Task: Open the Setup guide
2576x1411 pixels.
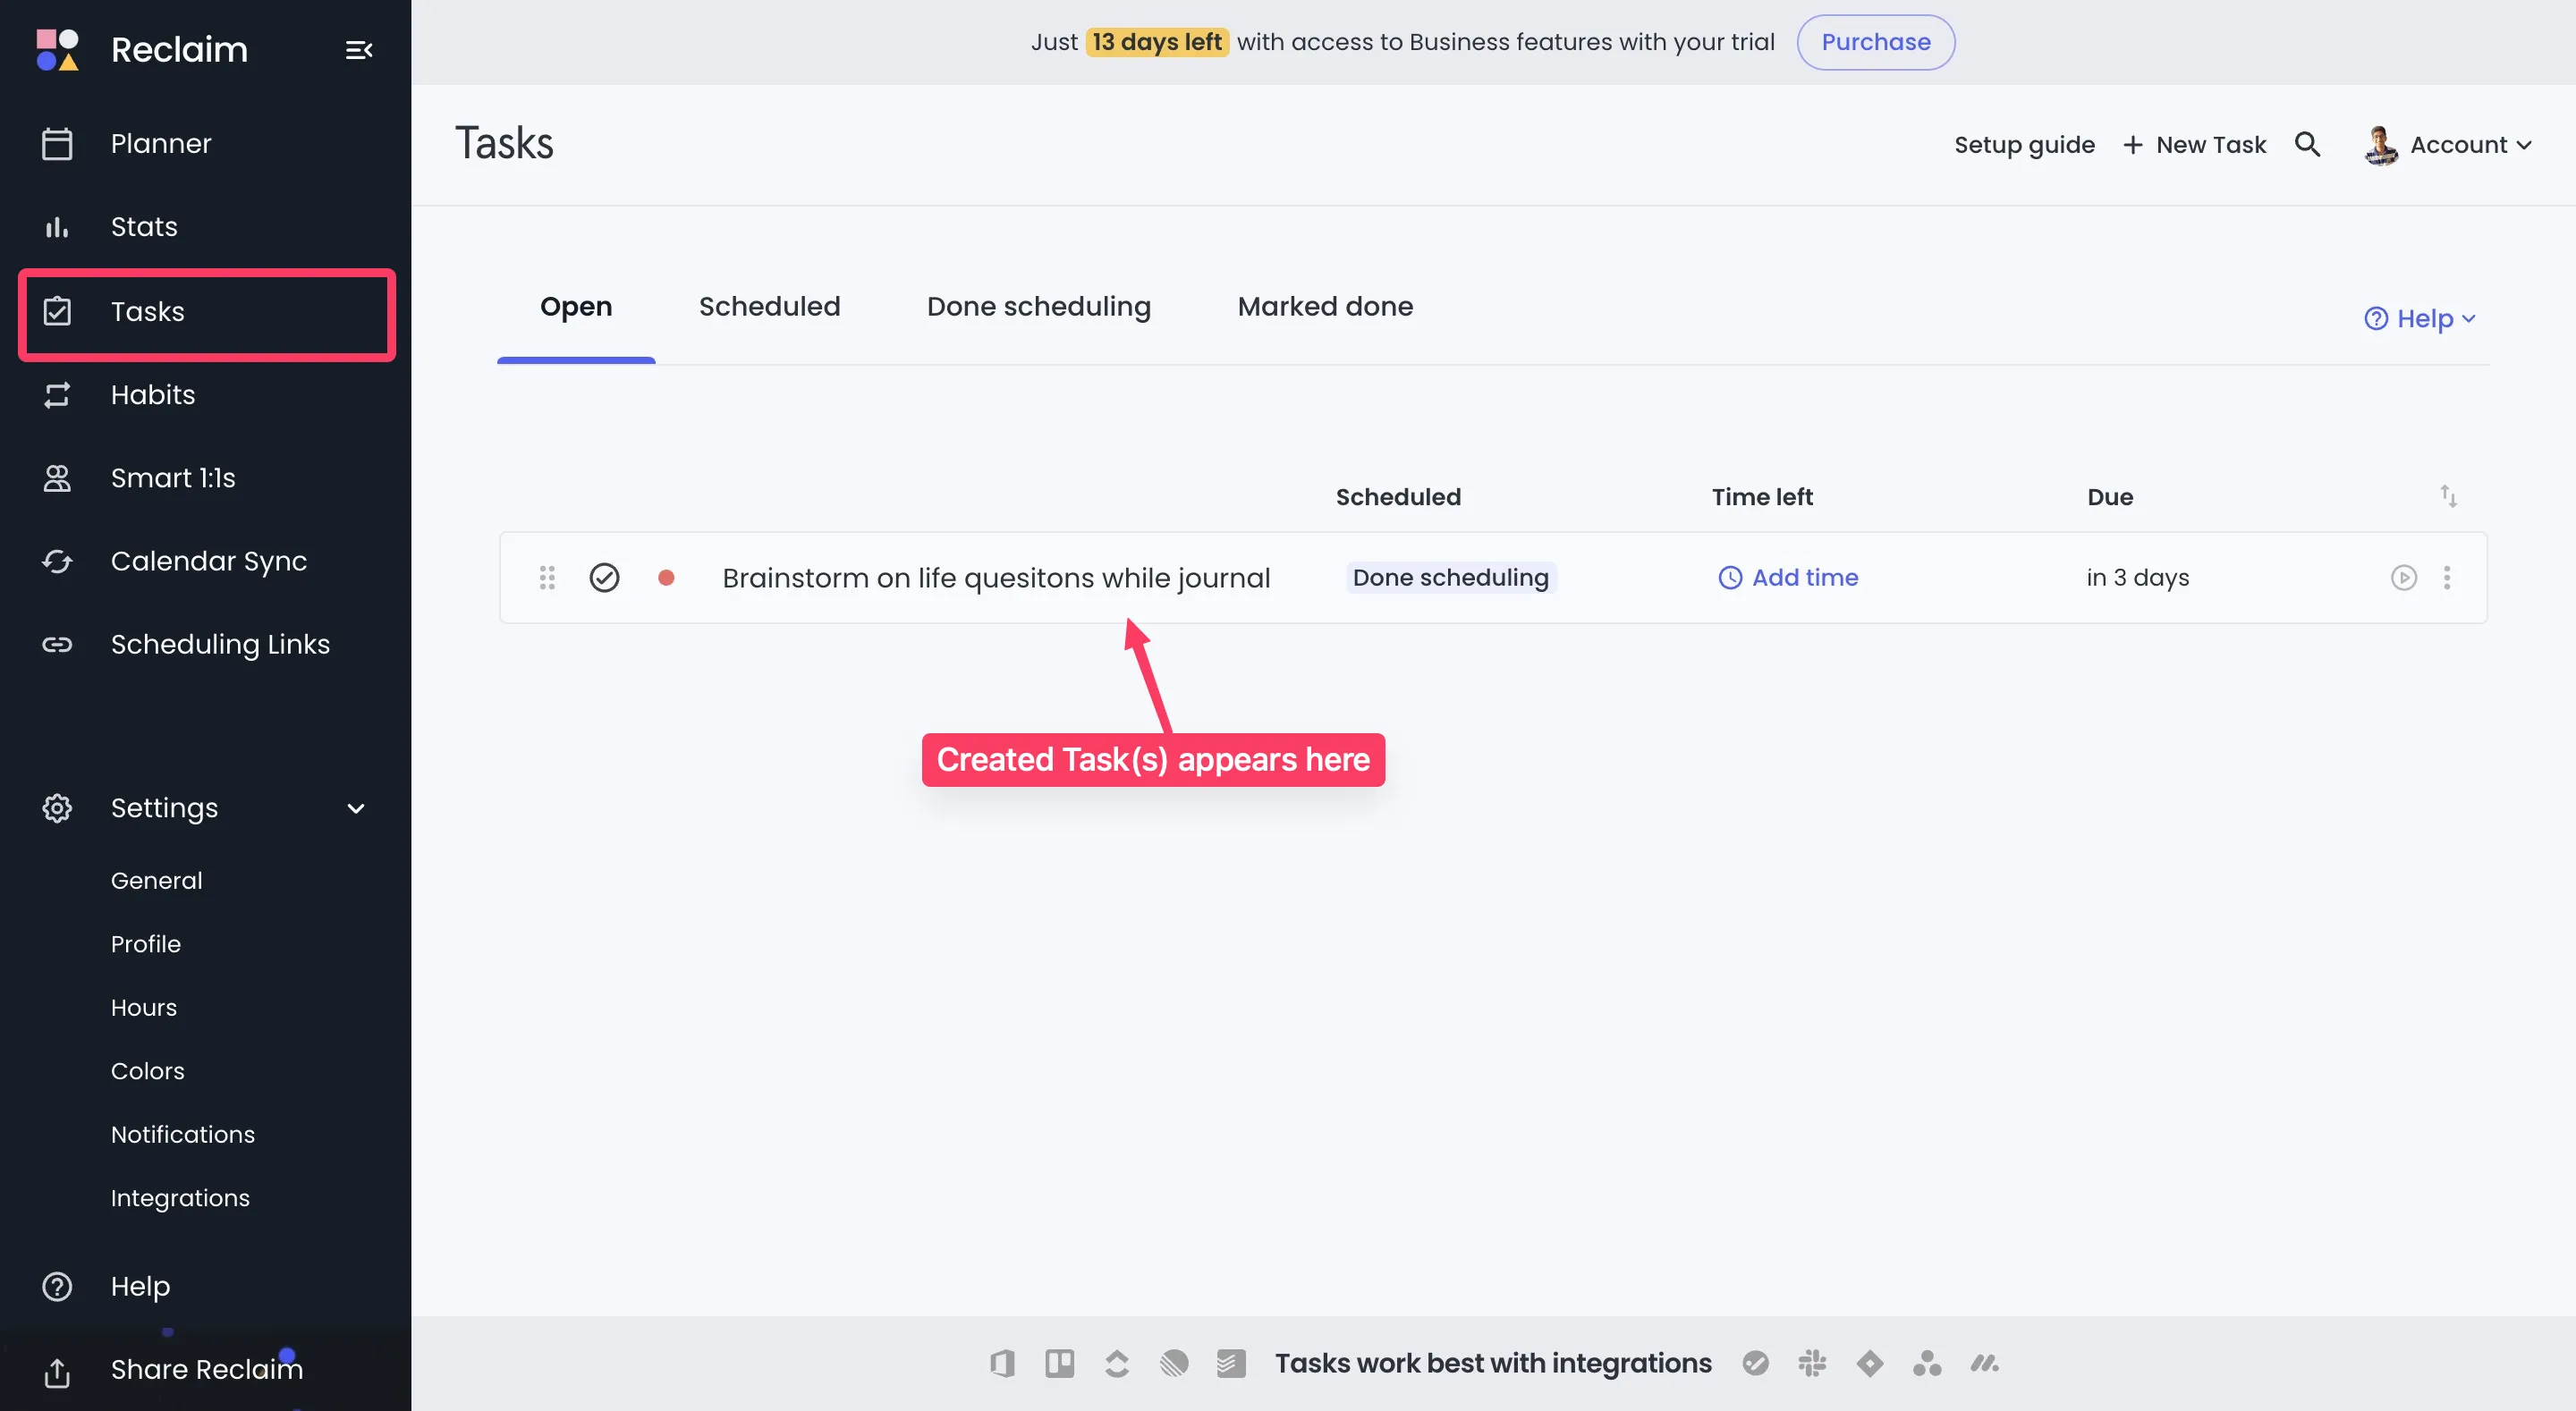Action: click(x=2024, y=145)
